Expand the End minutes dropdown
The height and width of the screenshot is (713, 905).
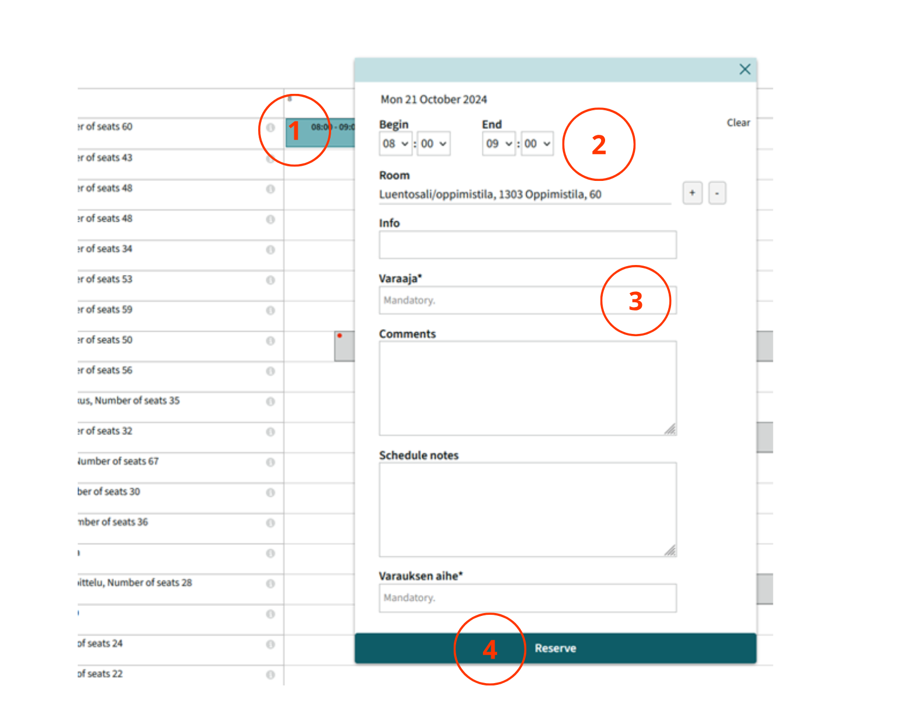coord(537,144)
